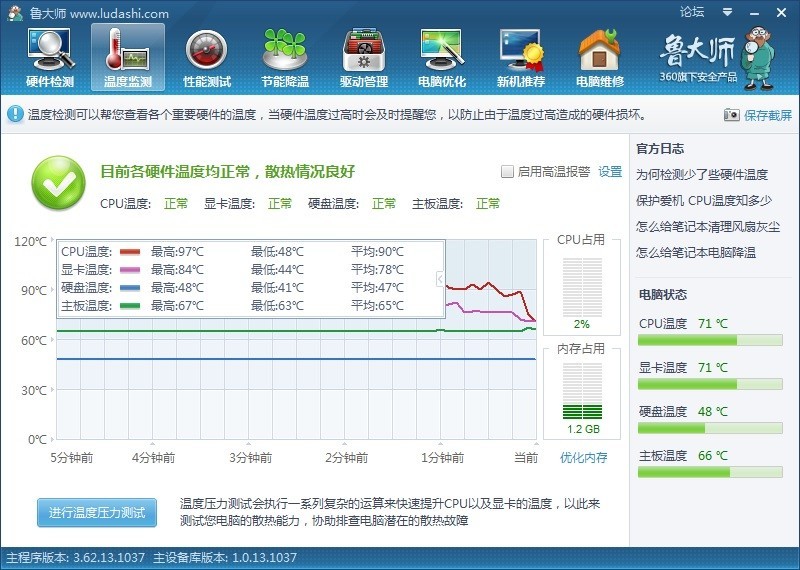Screen dimensions: 800x570
Task: Click the 平均:78℃ graphics card value
Action: click(377, 269)
